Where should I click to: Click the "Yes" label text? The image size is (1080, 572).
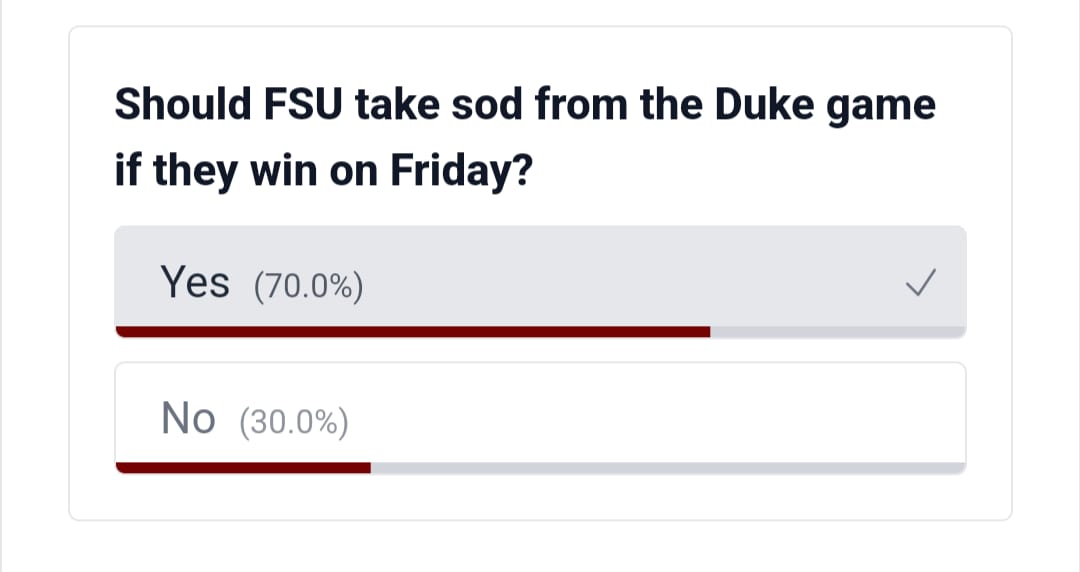click(195, 283)
